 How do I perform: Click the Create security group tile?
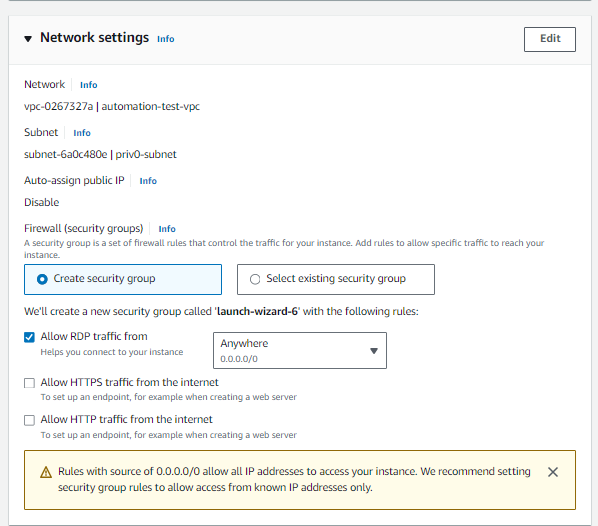123,279
